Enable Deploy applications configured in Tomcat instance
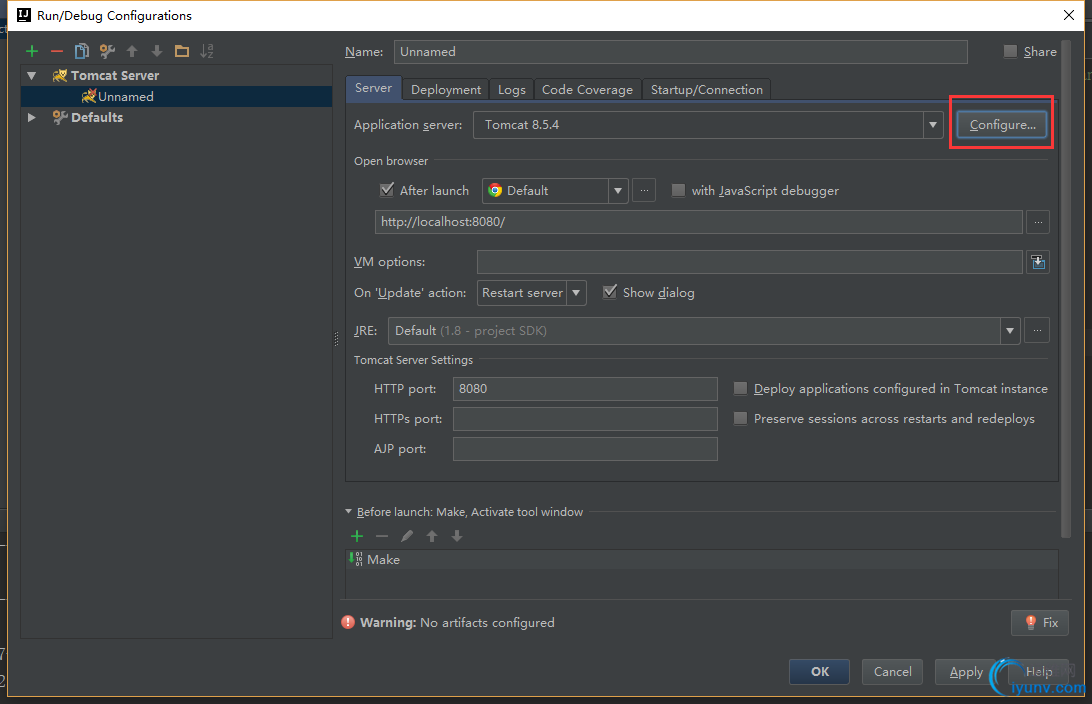Viewport: 1092px width, 704px height. coord(740,389)
